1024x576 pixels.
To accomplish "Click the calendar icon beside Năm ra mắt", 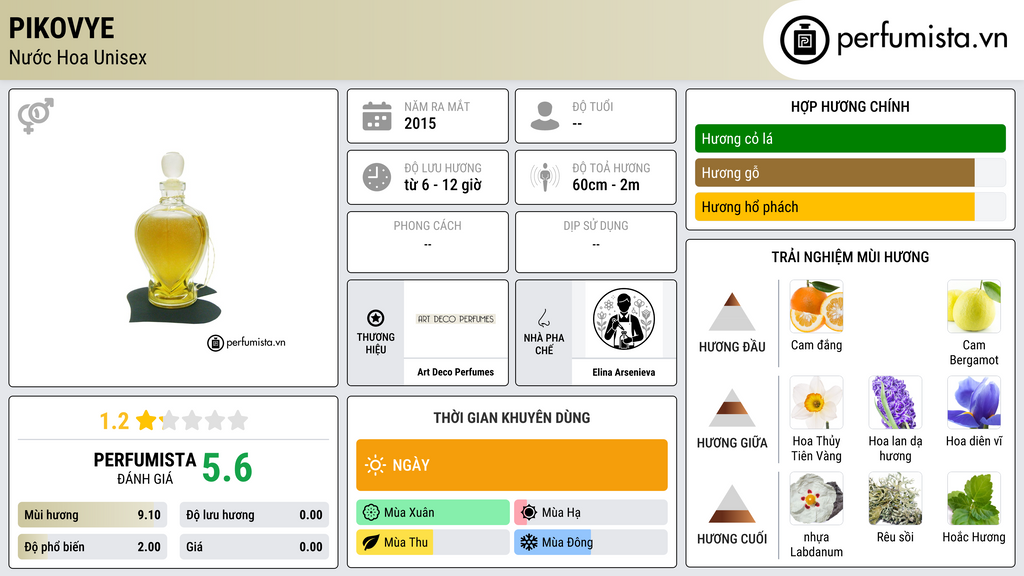I will tap(377, 116).
